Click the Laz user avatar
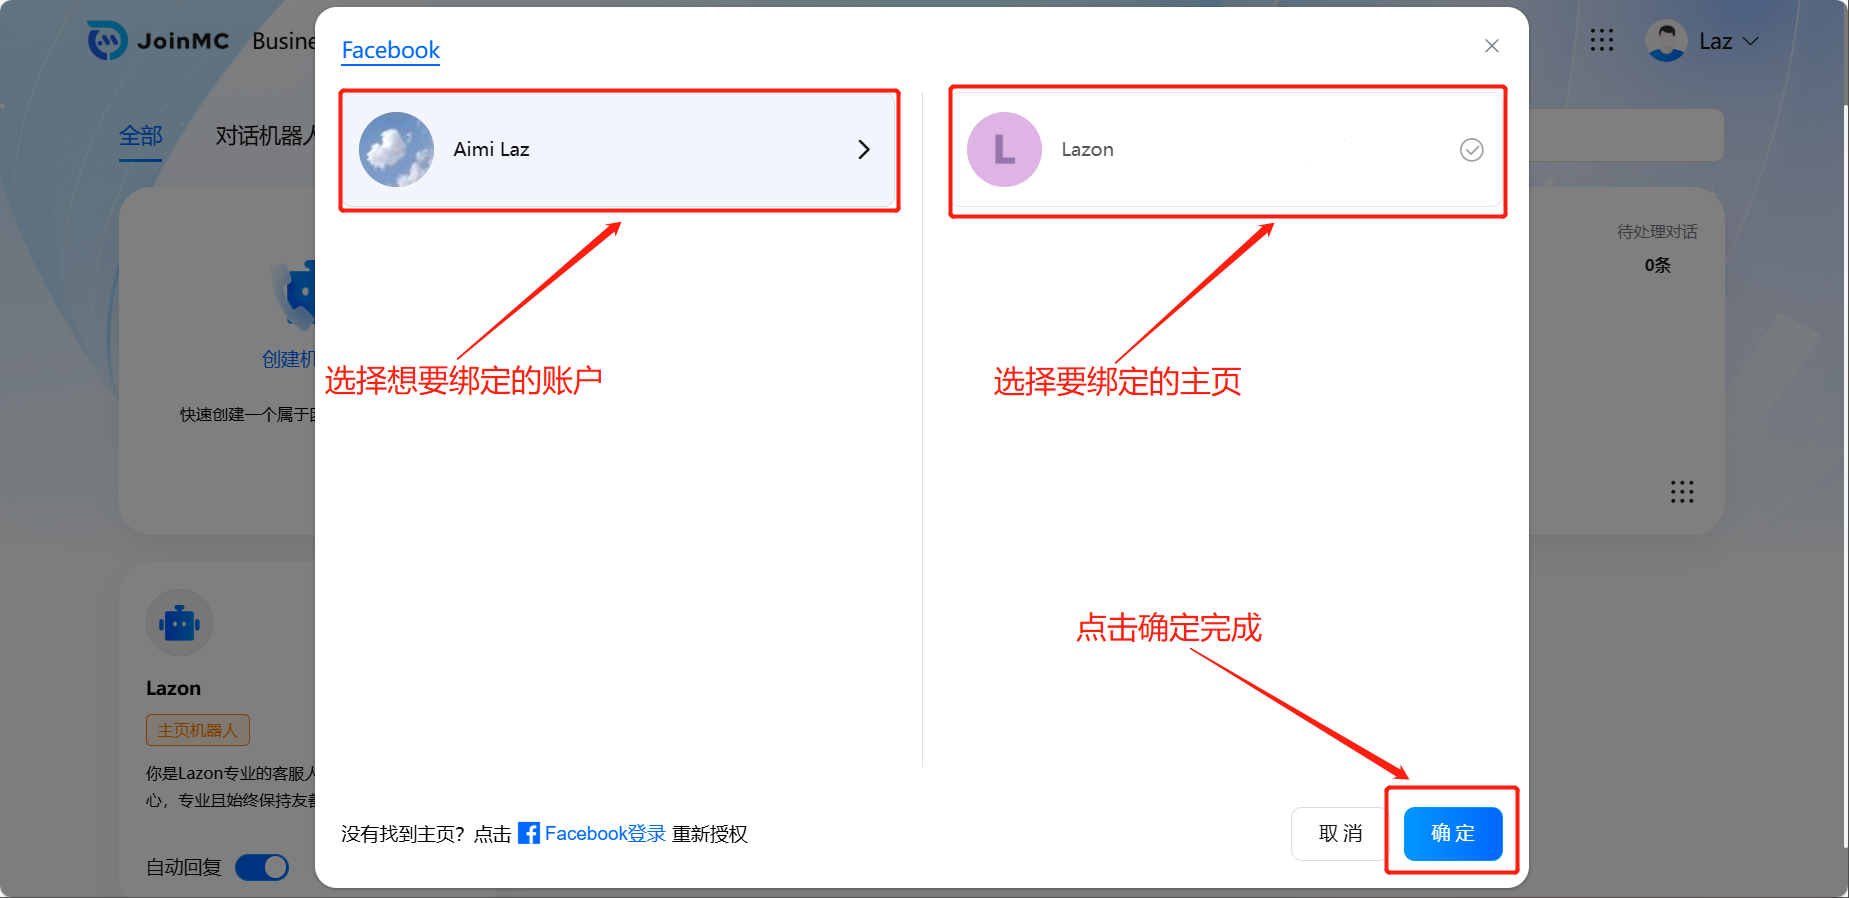This screenshot has height=898, width=1849. 1666,41
